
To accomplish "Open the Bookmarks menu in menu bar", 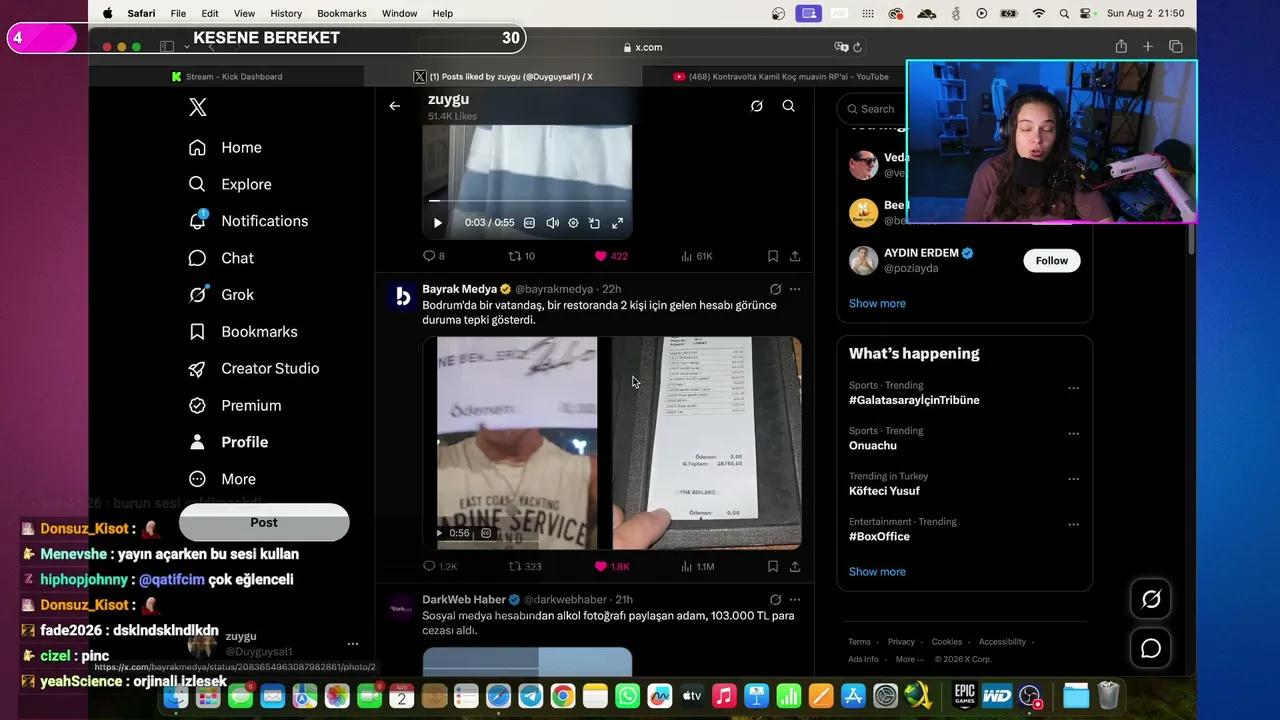I will (x=342, y=13).
